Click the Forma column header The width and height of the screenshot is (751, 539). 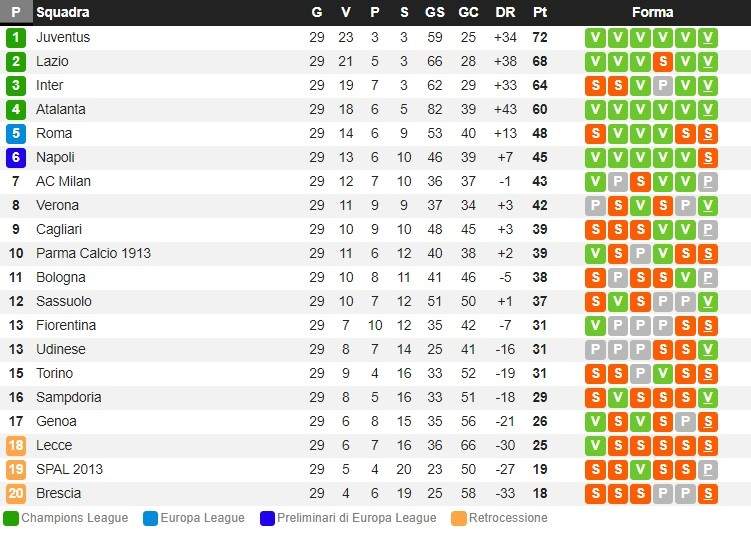tap(652, 12)
